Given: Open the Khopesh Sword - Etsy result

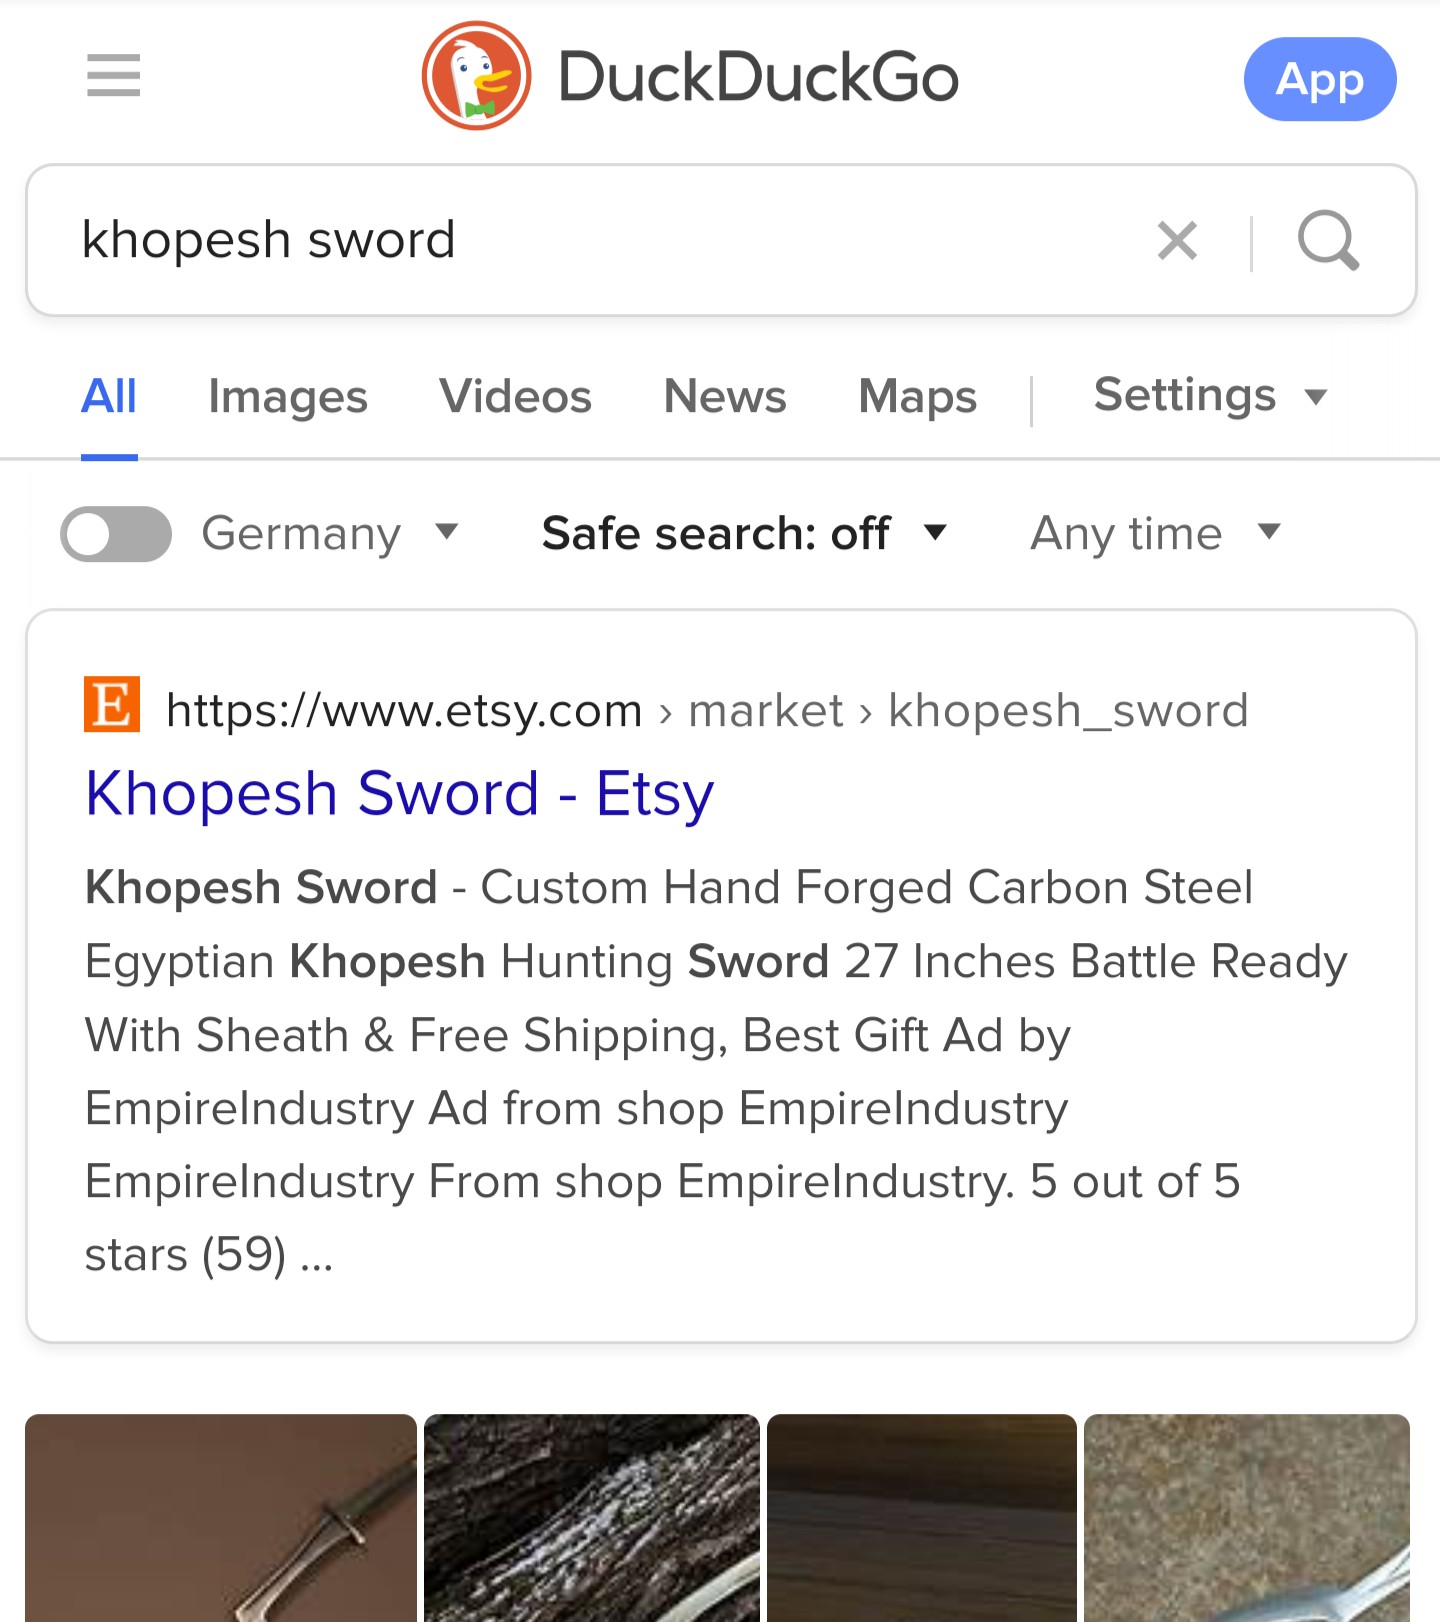Looking at the screenshot, I should [x=400, y=794].
